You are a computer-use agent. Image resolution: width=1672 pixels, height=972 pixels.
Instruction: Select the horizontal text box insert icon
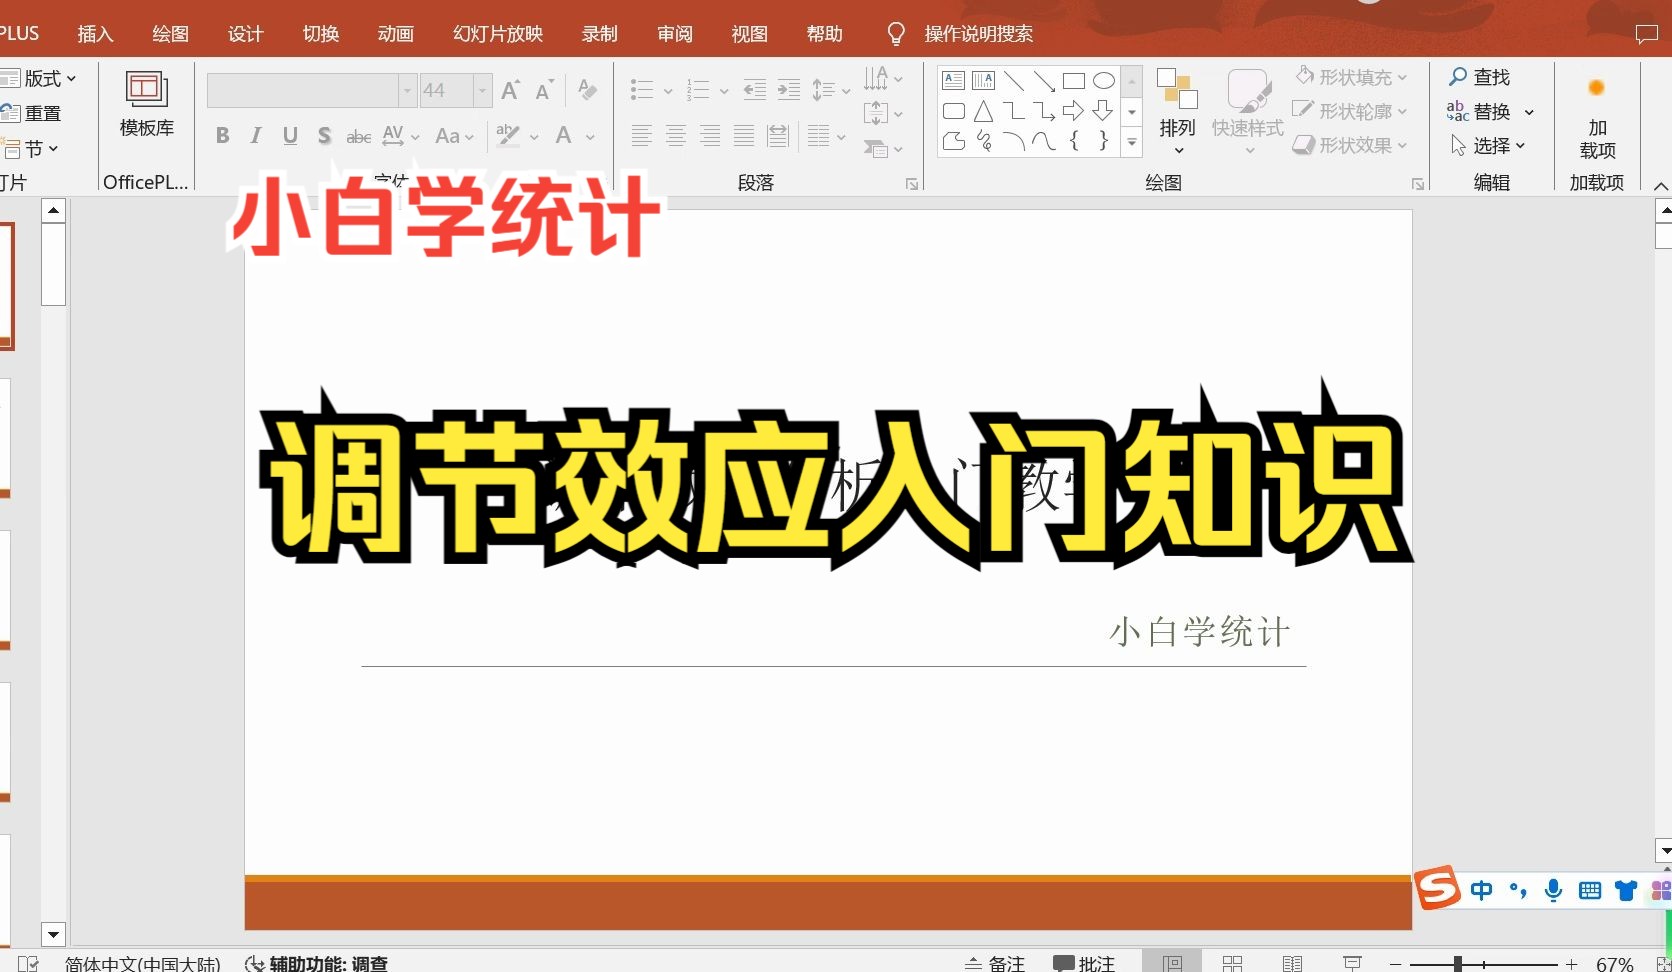tap(953, 79)
